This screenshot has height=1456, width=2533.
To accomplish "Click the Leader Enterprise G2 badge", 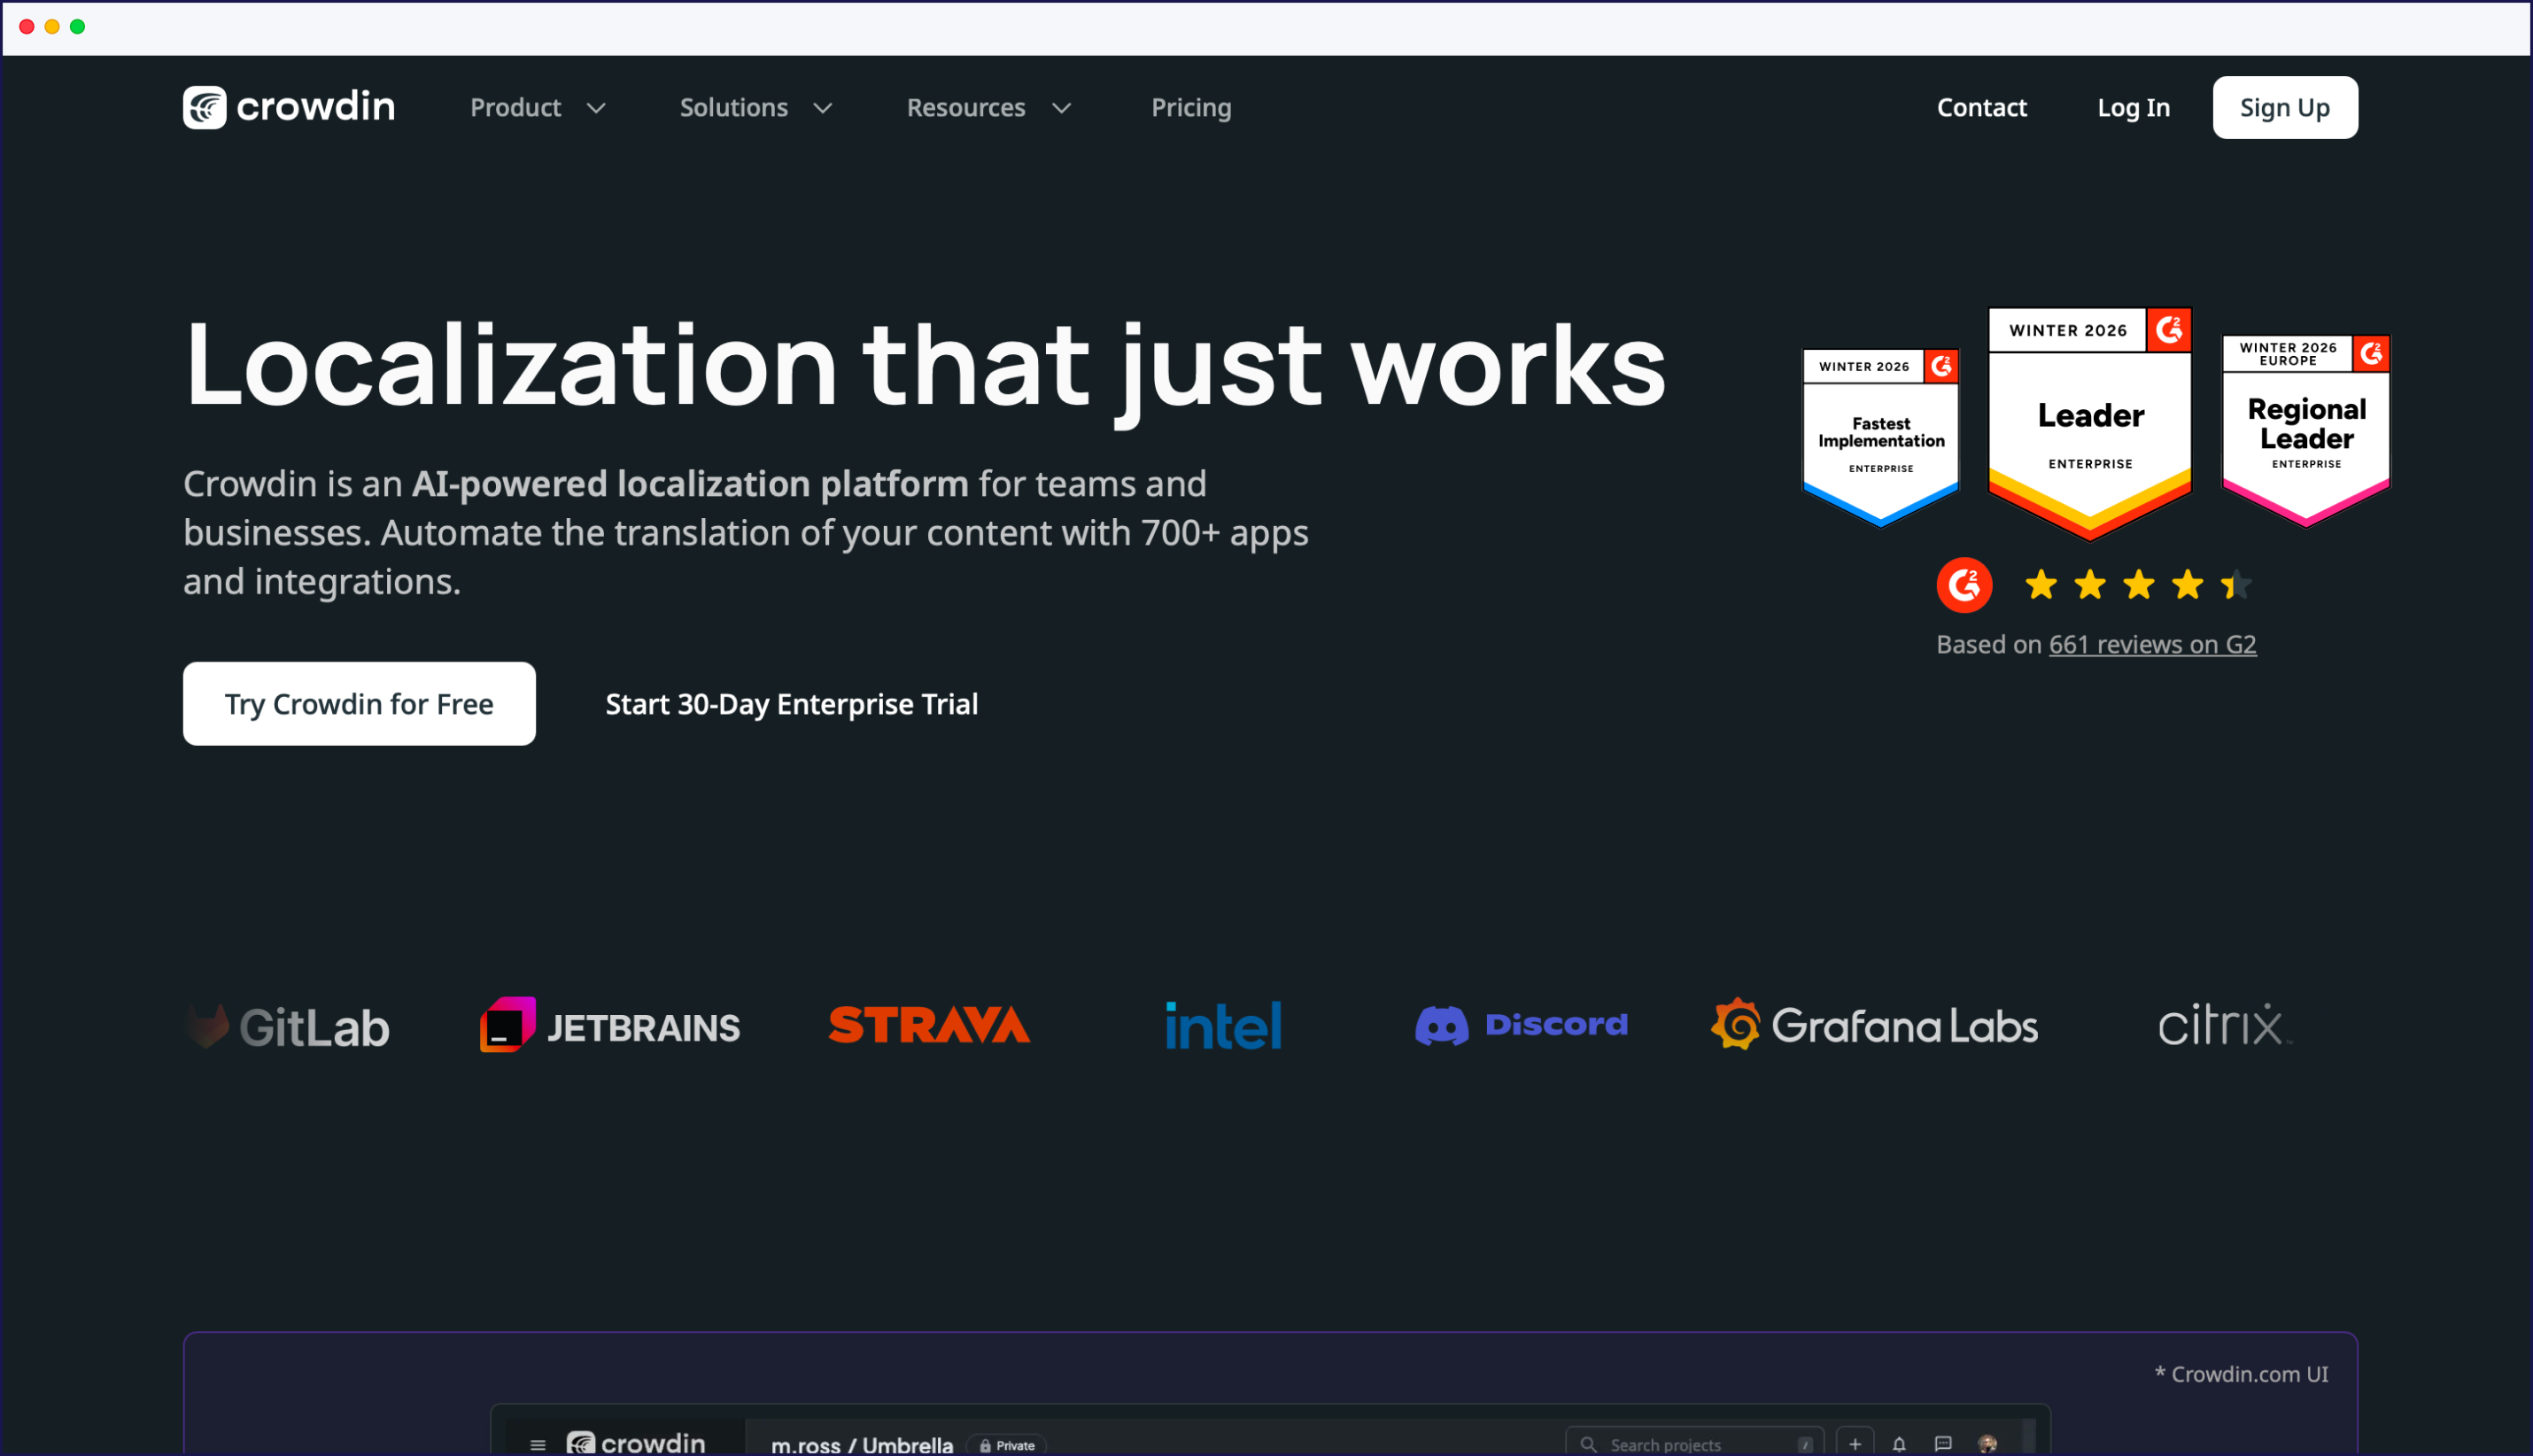I will [2089, 422].
